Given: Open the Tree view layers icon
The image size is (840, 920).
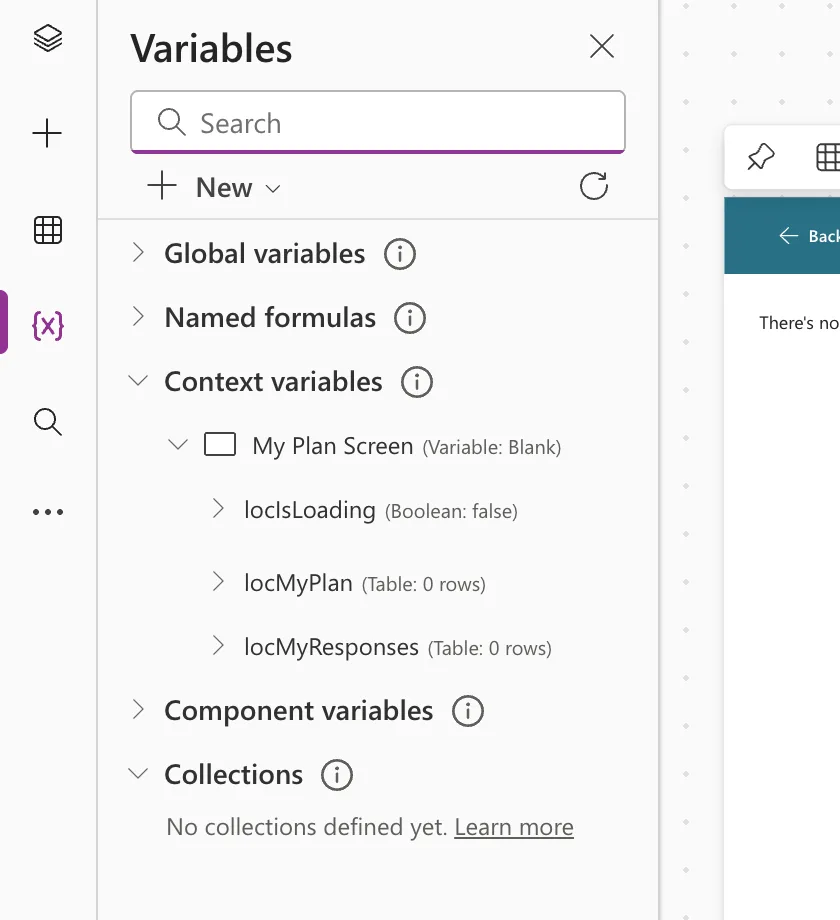Looking at the screenshot, I should (48, 38).
